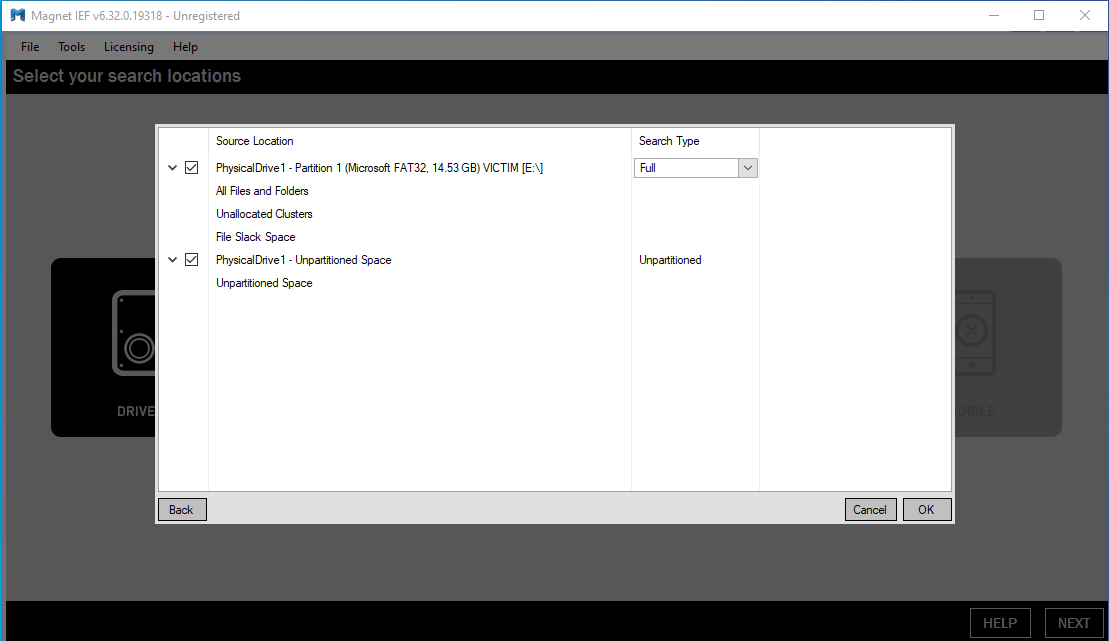Select the File Slack Space row

point(256,237)
